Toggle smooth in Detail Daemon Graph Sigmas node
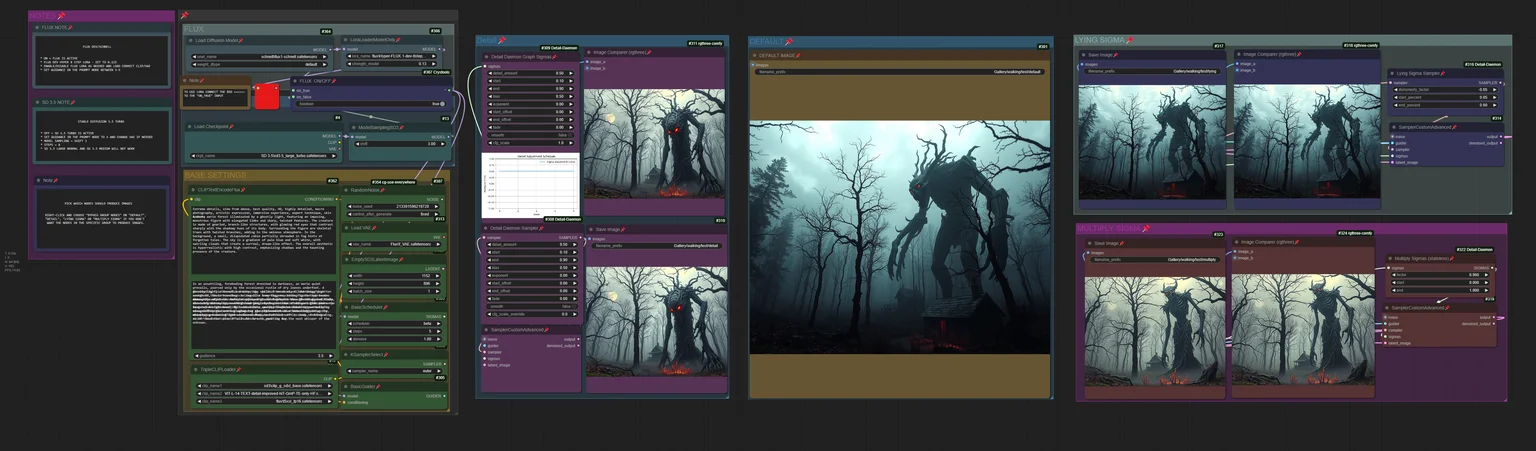 click(530, 135)
